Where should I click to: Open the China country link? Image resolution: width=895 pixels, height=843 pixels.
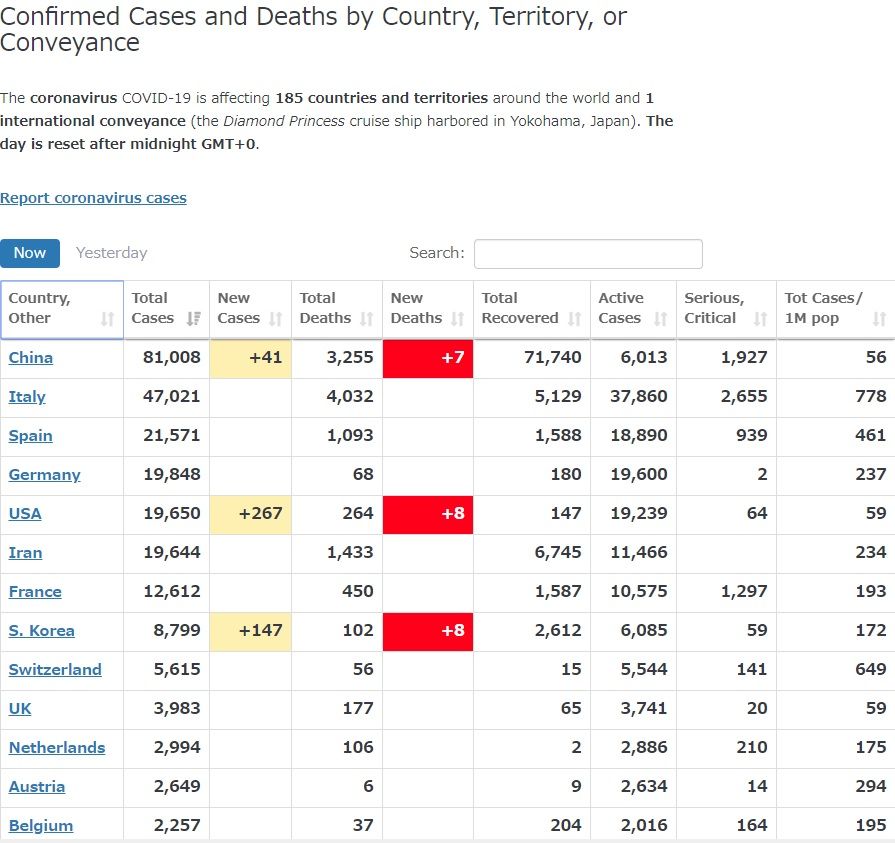[31, 358]
